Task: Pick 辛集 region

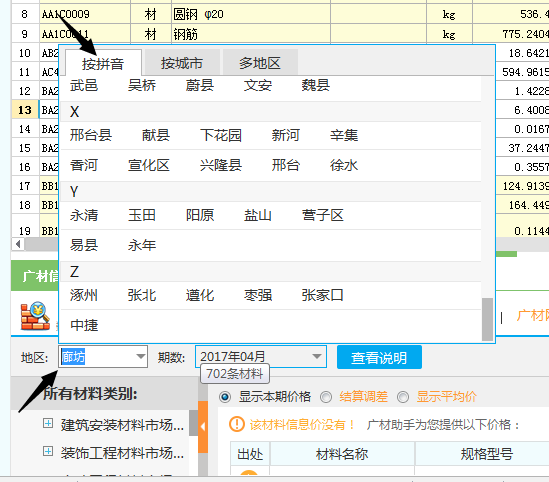Action: [x=344, y=135]
